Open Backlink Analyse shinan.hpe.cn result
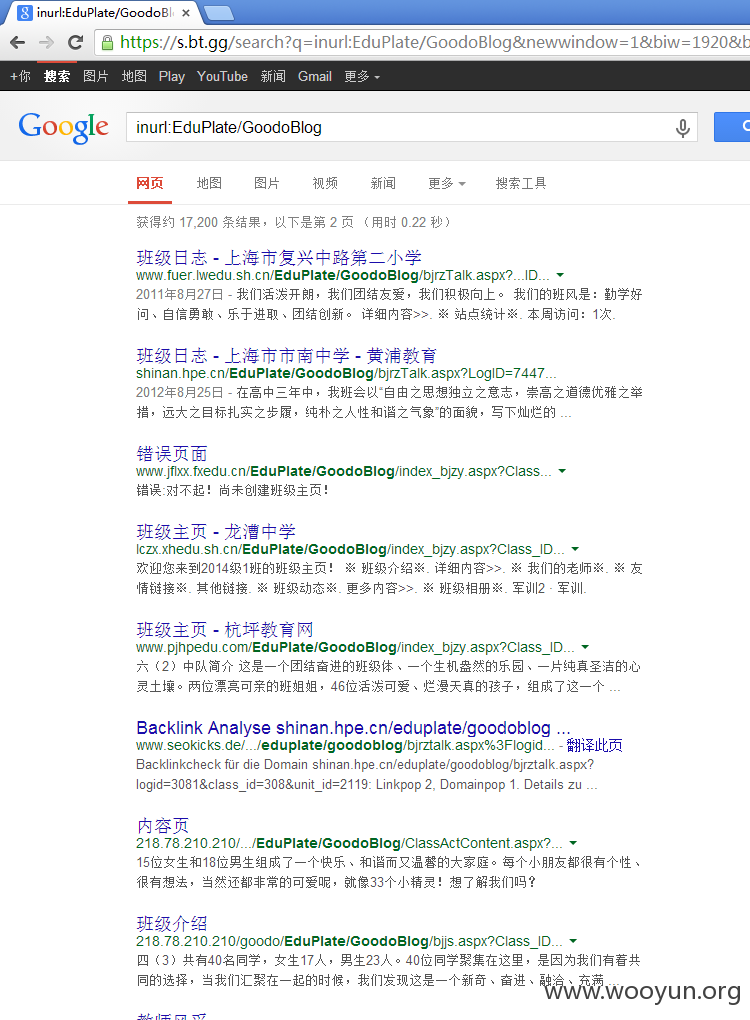 tap(353, 727)
